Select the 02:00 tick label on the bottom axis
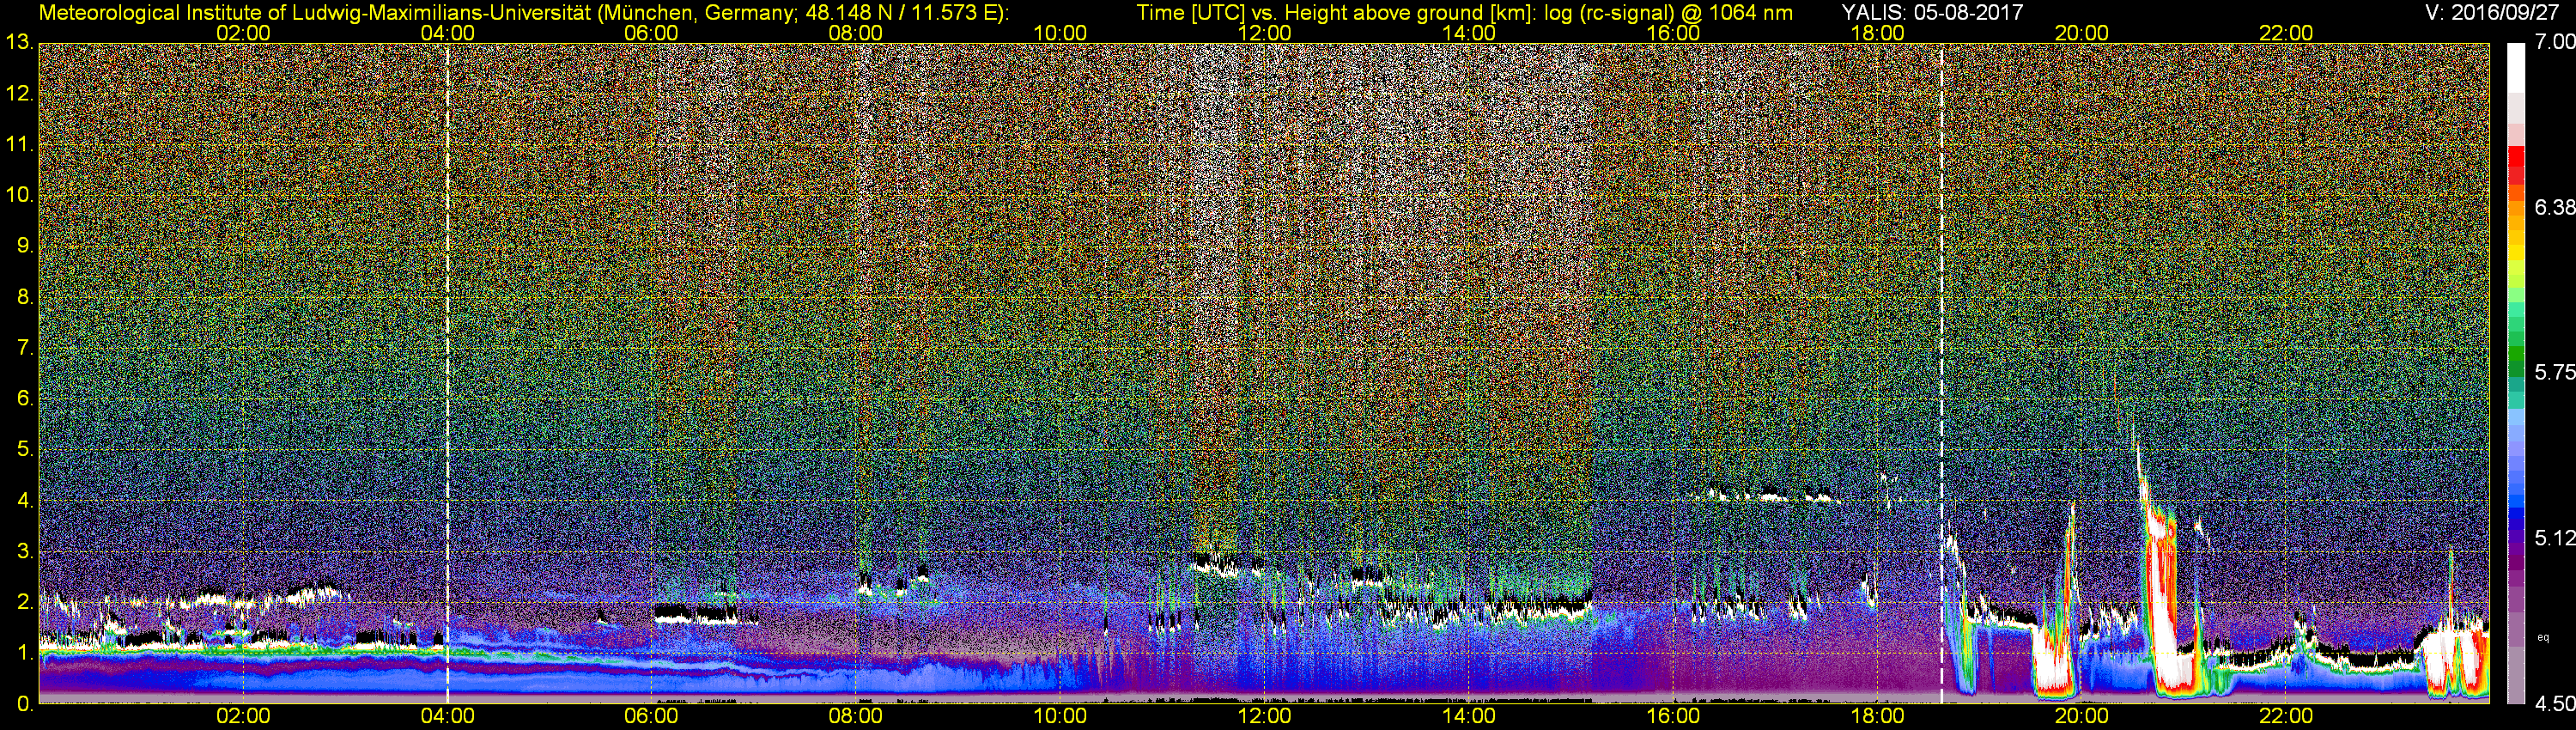The width and height of the screenshot is (2576, 730). tap(243, 717)
